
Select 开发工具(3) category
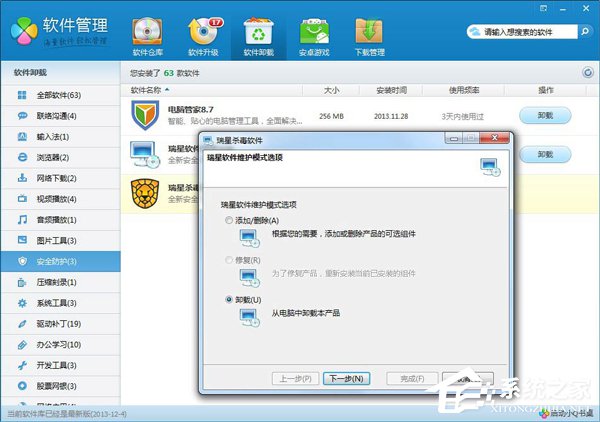point(60,365)
